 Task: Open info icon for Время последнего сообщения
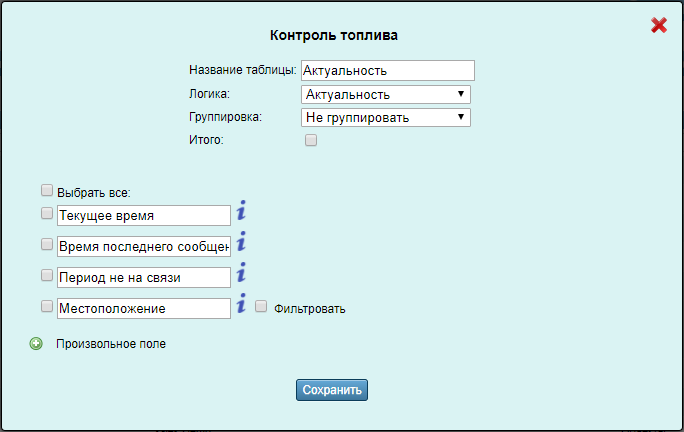(241, 242)
